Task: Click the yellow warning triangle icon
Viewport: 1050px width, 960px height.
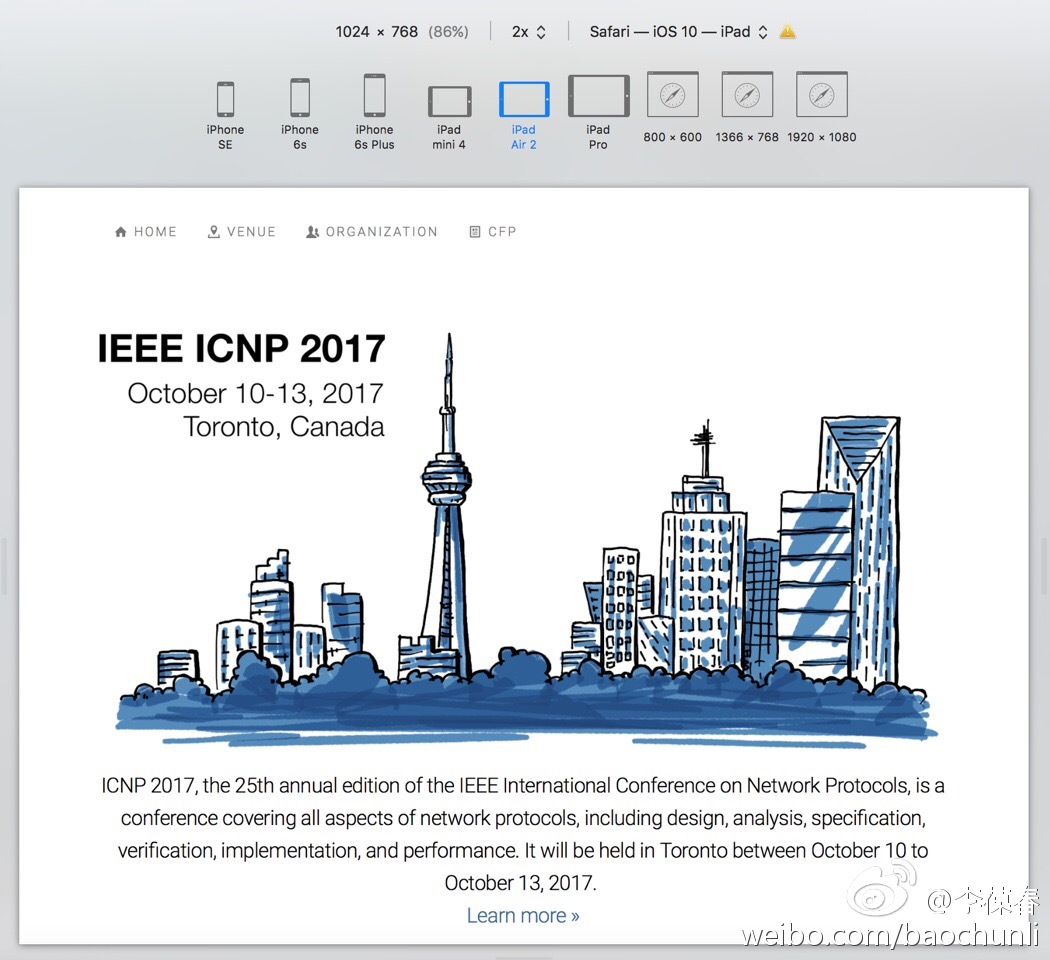Action: 788,32
